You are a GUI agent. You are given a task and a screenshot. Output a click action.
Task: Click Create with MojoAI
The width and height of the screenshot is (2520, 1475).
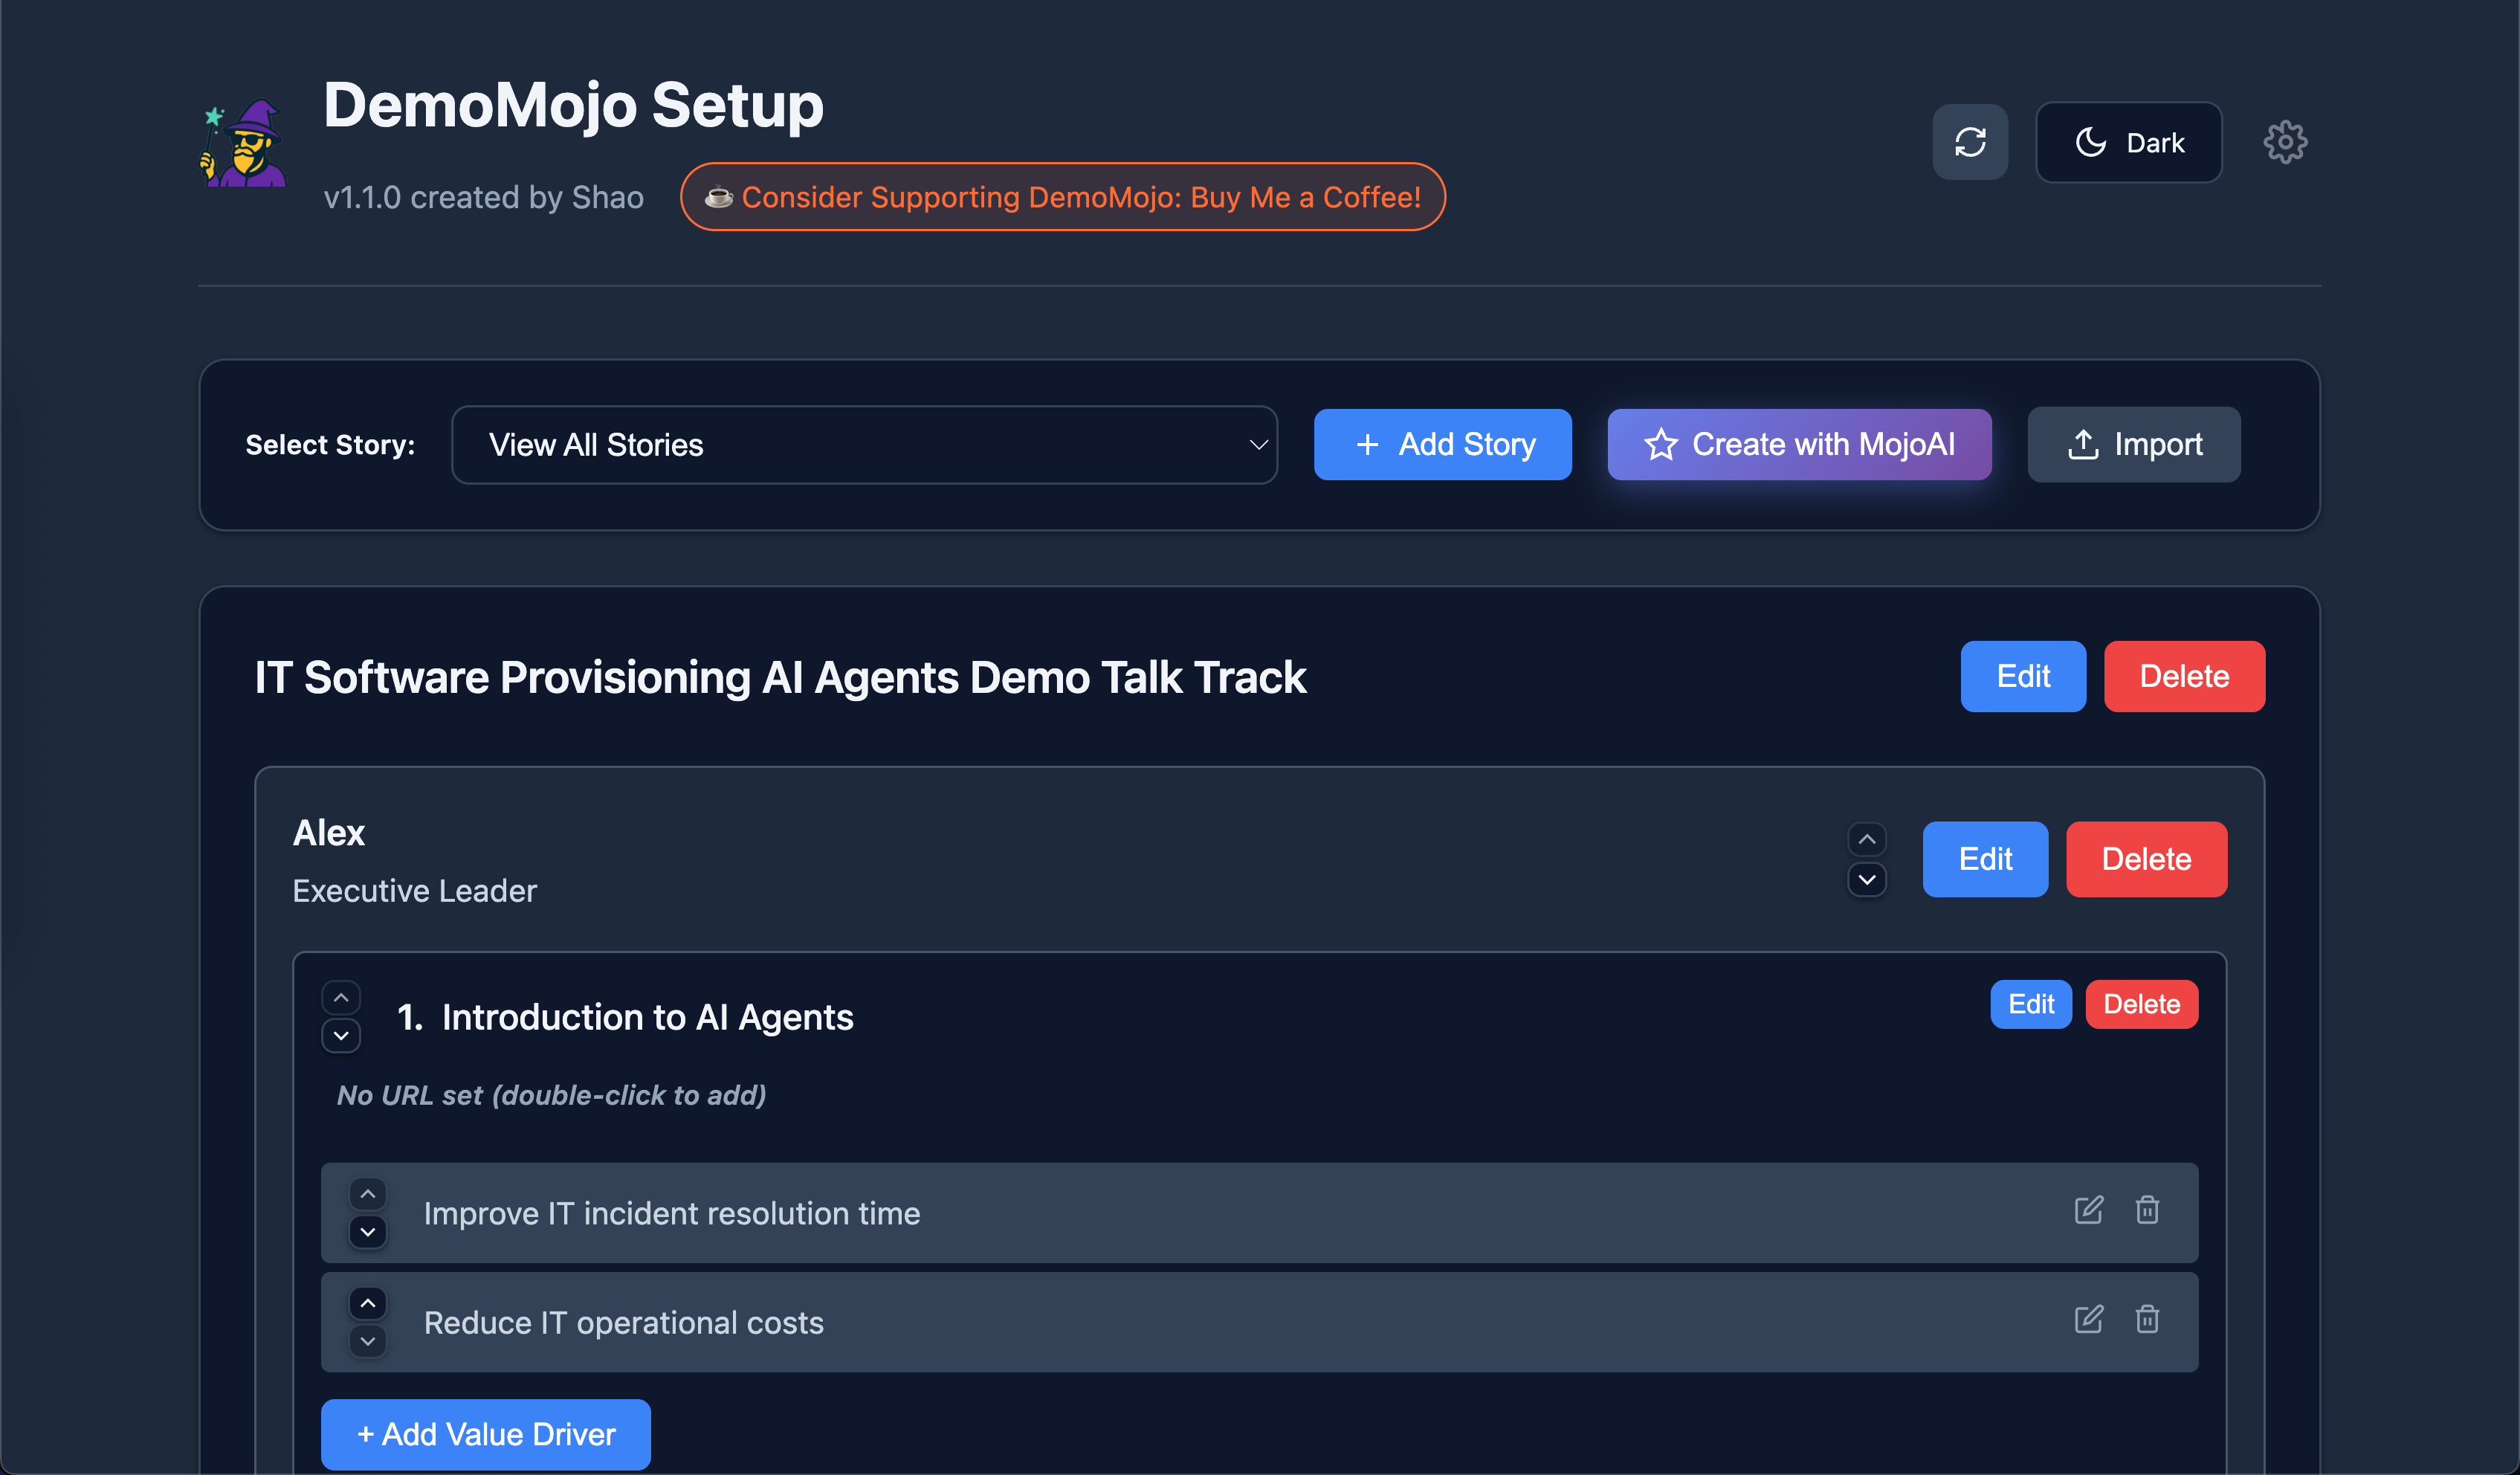click(x=1798, y=444)
